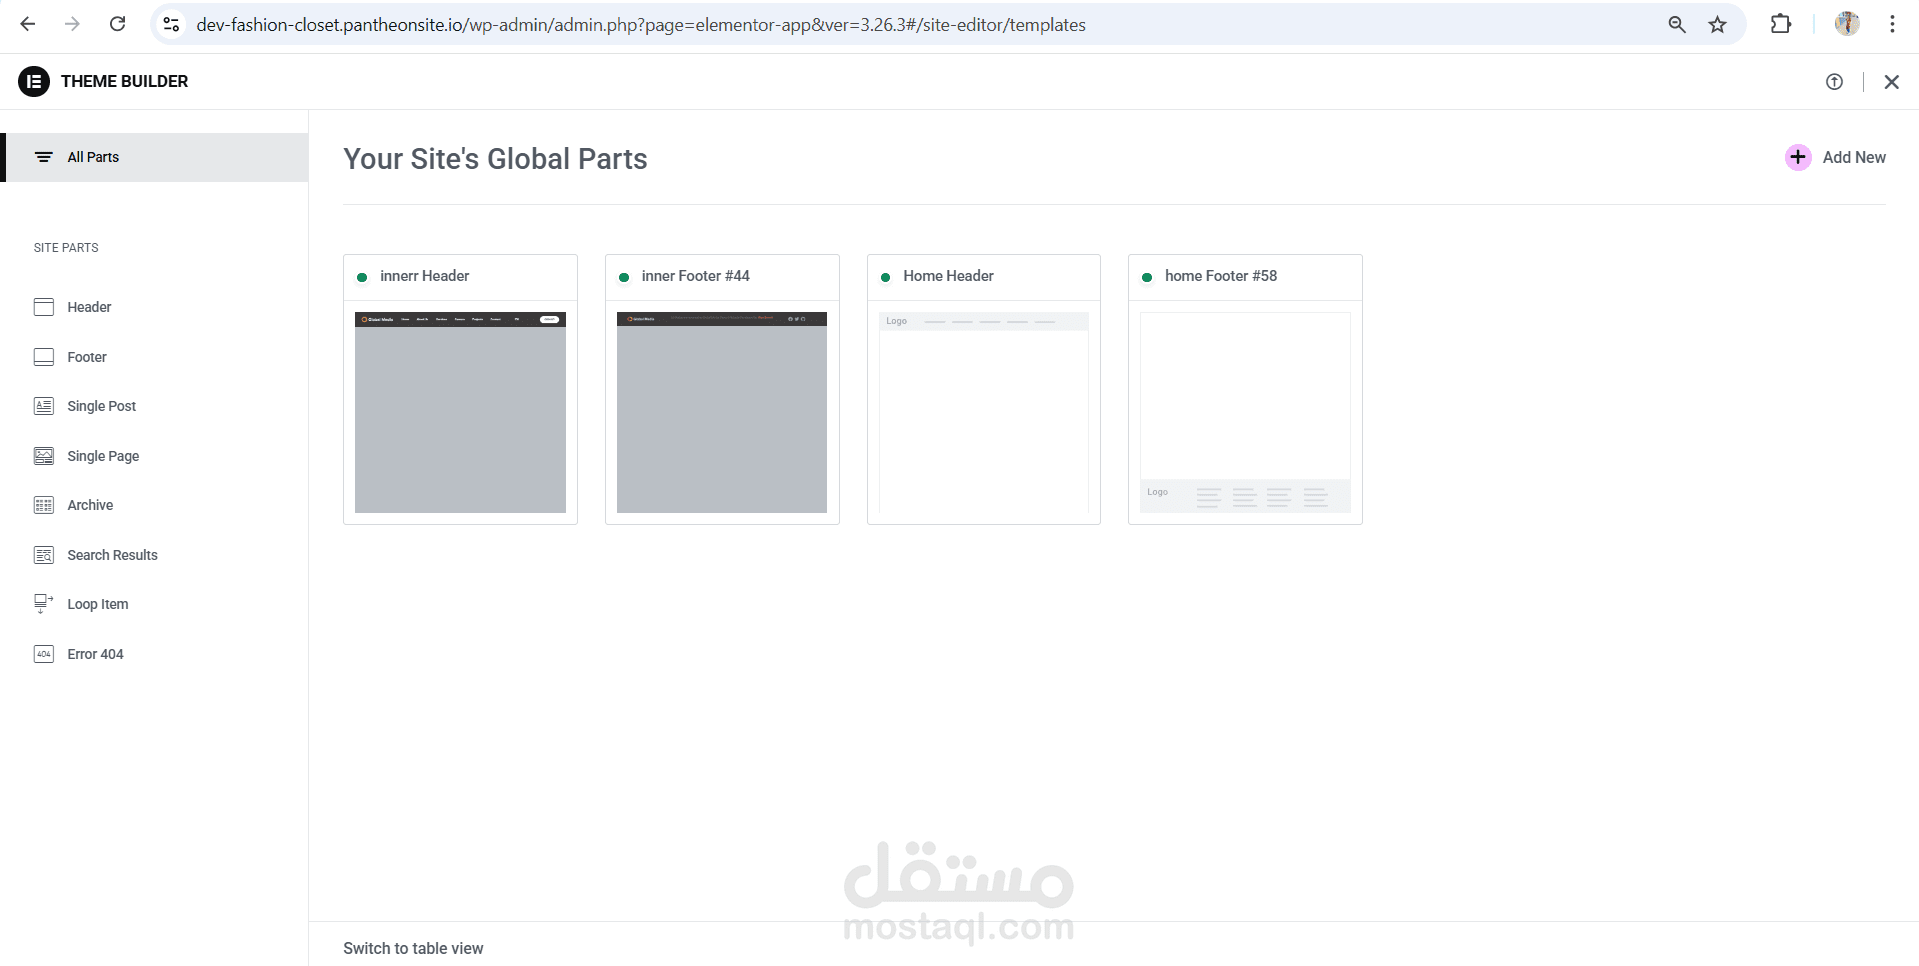Image resolution: width=1919 pixels, height=966 pixels.
Task: Click the address bar URL
Action: (641, 24)
